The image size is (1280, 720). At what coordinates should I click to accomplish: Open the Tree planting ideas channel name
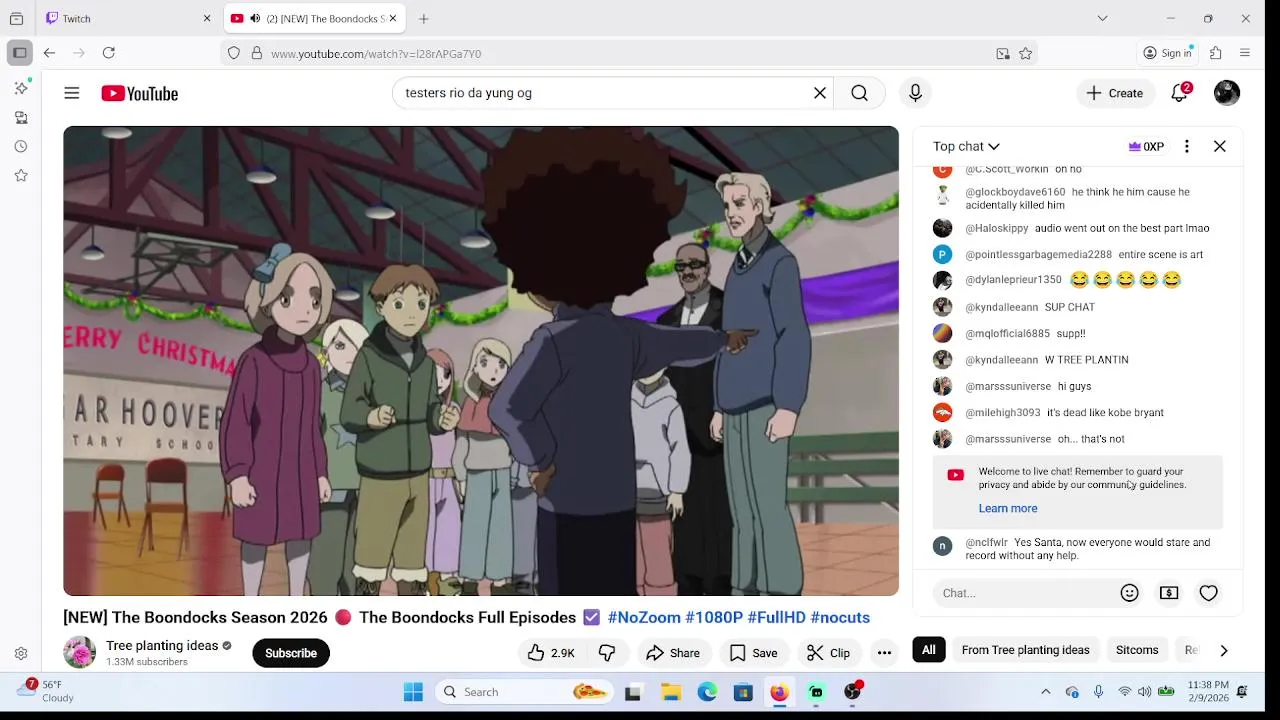coord(162,645)
